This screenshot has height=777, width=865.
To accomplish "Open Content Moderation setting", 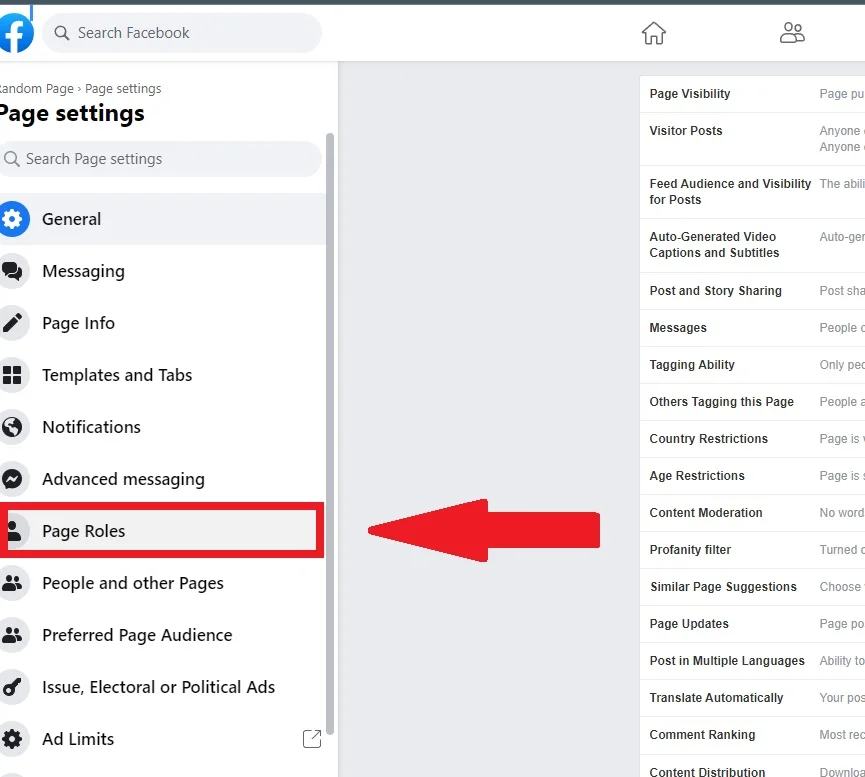I will (752, 513).
